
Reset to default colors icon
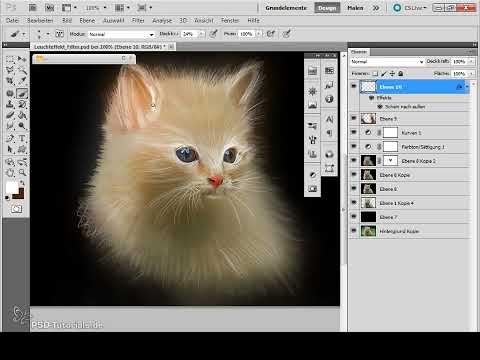pos(7,198)
